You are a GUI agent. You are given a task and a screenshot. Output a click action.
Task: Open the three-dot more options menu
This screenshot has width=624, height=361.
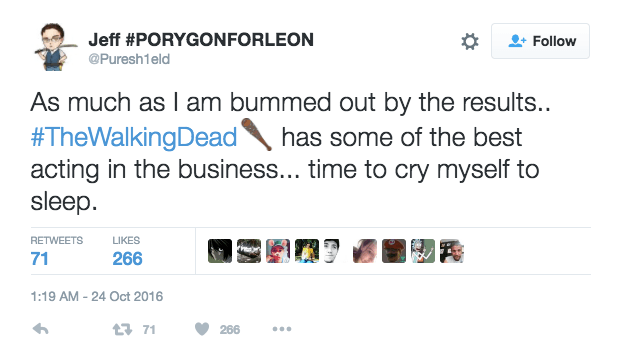[x=282, y=329]
